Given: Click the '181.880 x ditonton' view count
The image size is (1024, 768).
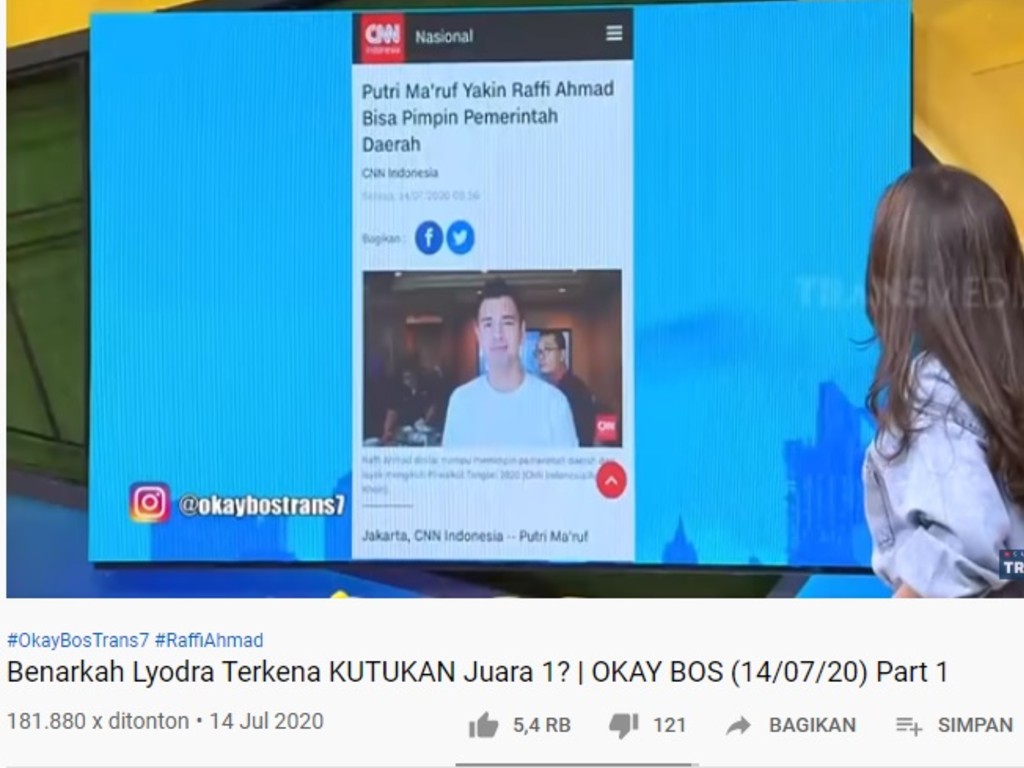Looking at the screenshot, I should coord(98,721).
